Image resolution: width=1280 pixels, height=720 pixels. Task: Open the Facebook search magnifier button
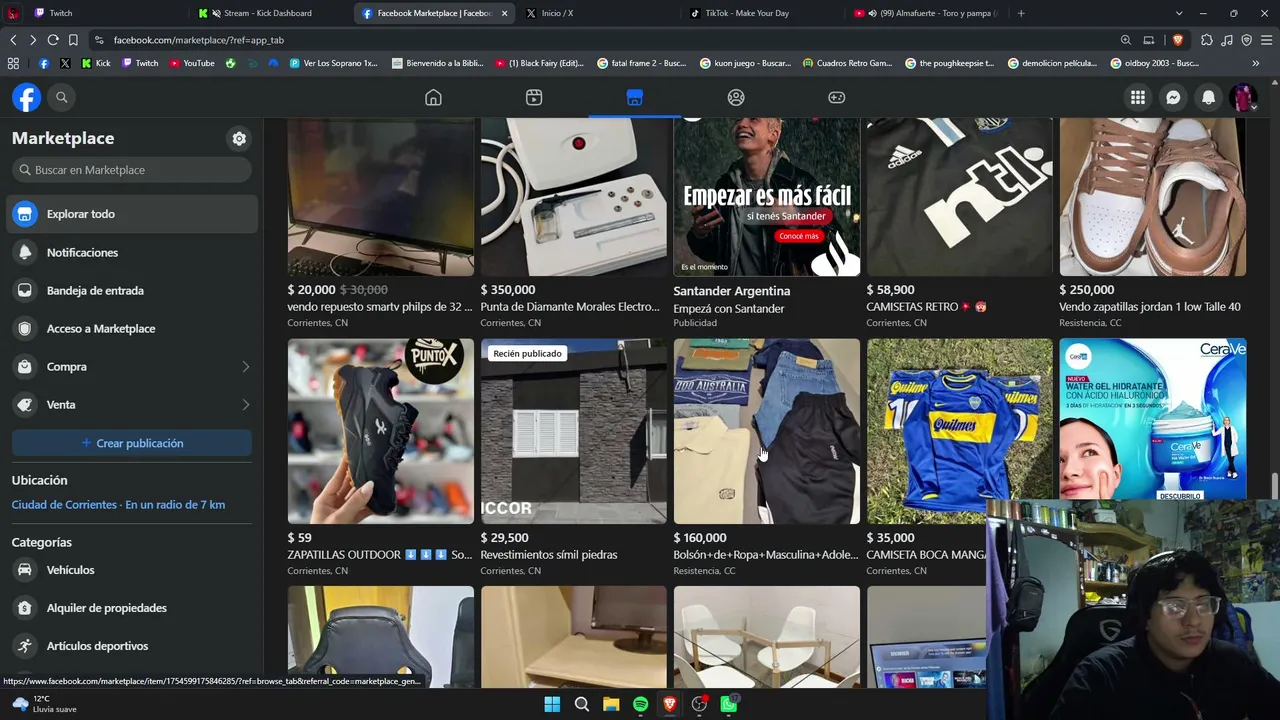61,97
